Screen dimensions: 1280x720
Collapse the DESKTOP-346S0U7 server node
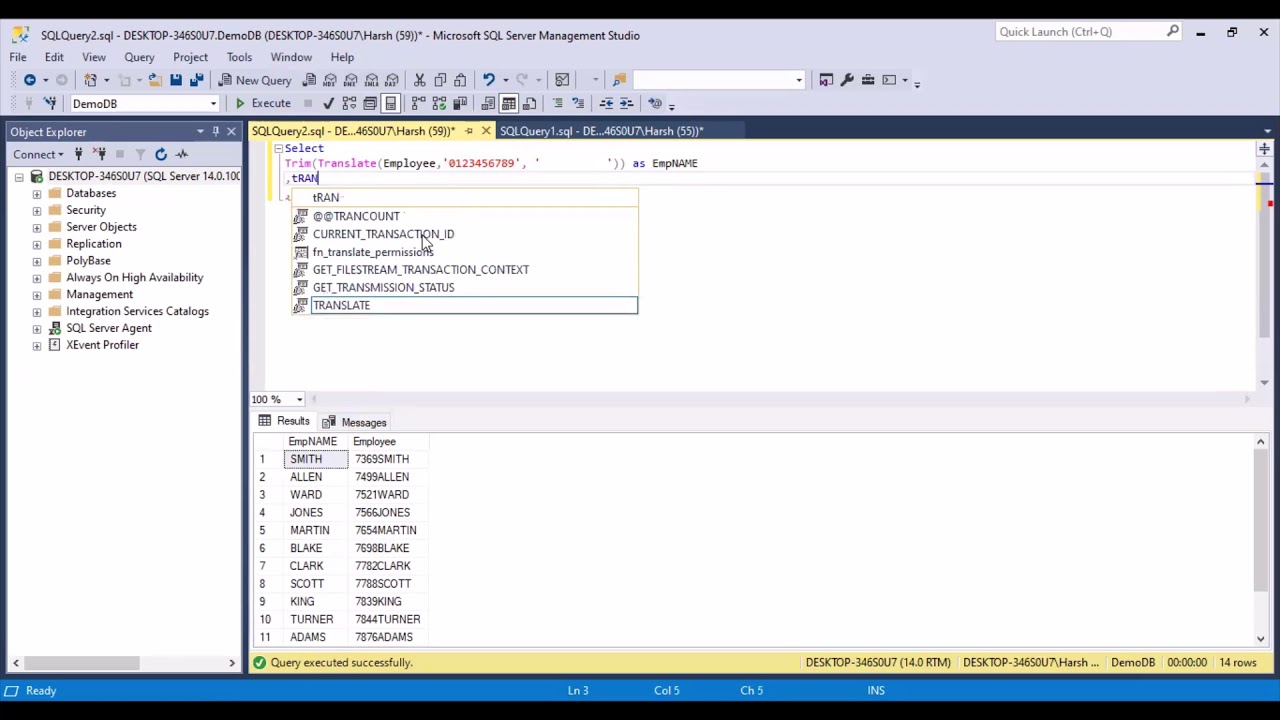[19, 177]
